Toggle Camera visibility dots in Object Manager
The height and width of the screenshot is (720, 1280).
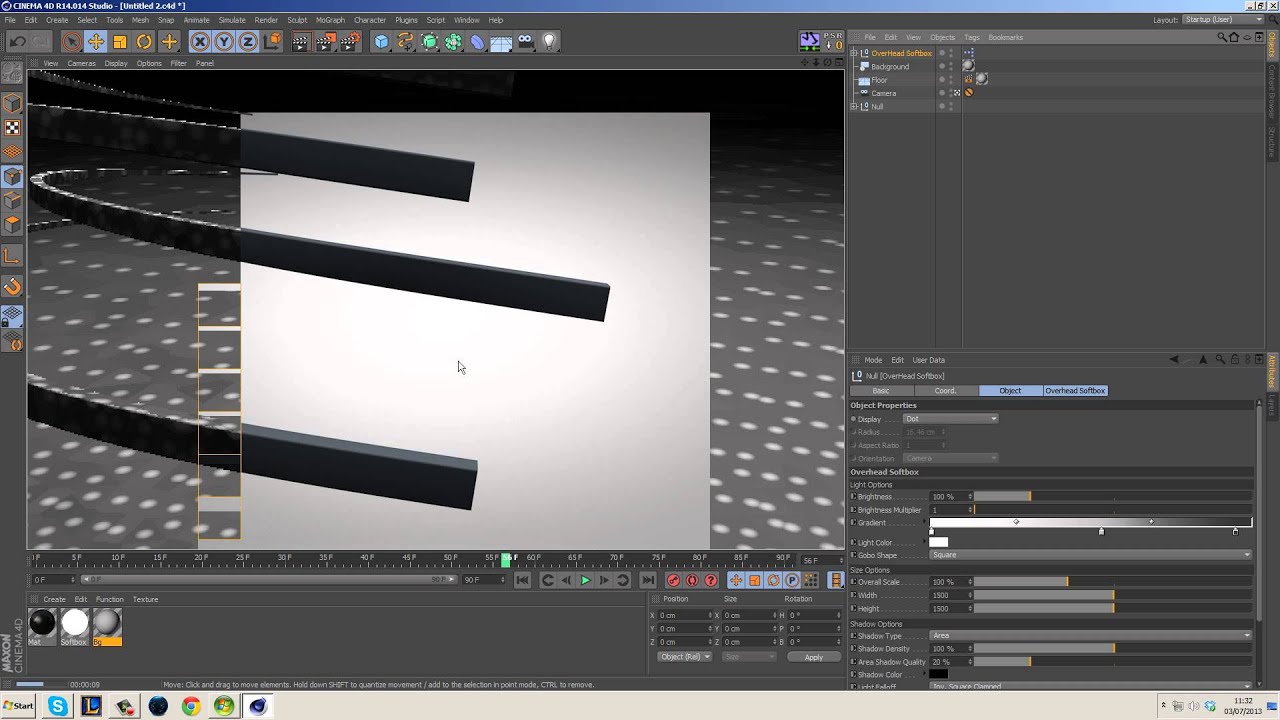(x=951, y=93)
